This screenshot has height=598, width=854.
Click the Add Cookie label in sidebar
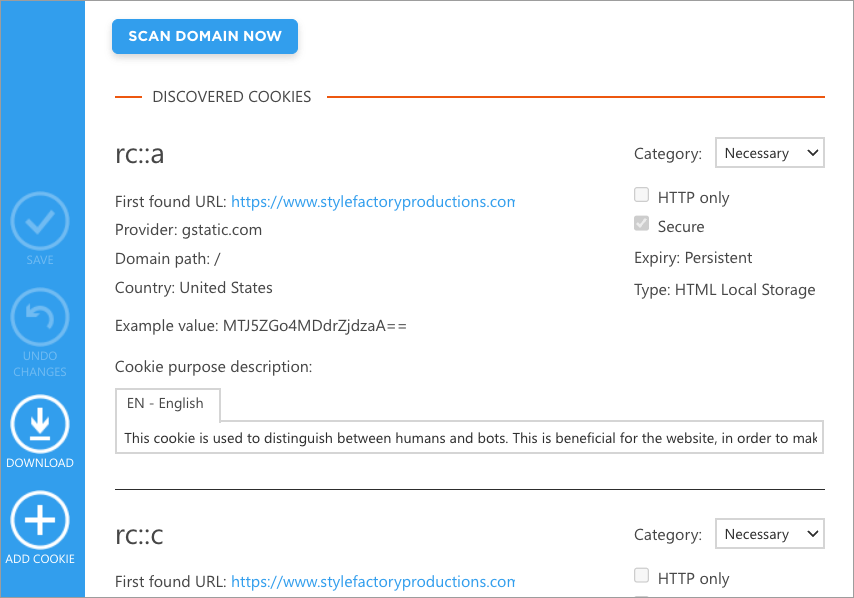pyautogui.click(x=40, y=559)
